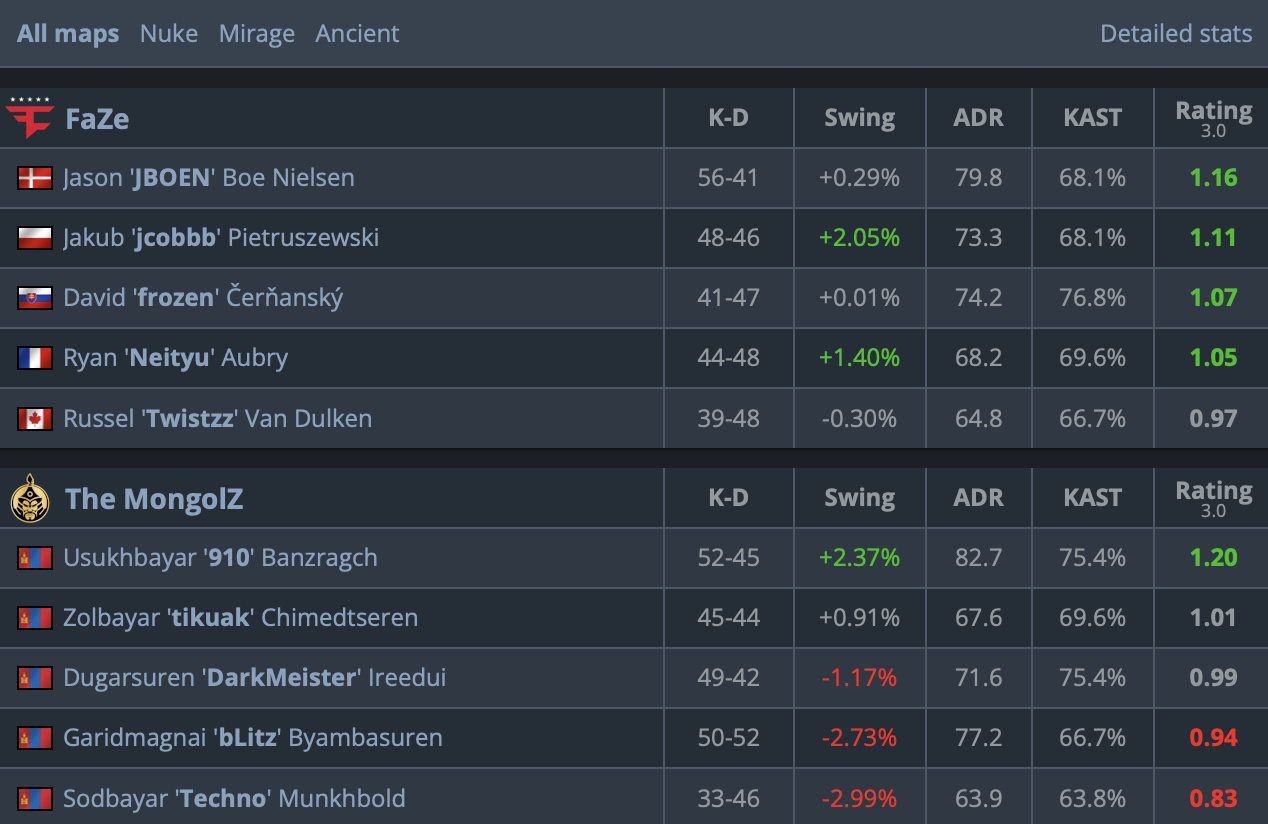
Task: Click the FaZe team name link
Action: click(97, 119)
